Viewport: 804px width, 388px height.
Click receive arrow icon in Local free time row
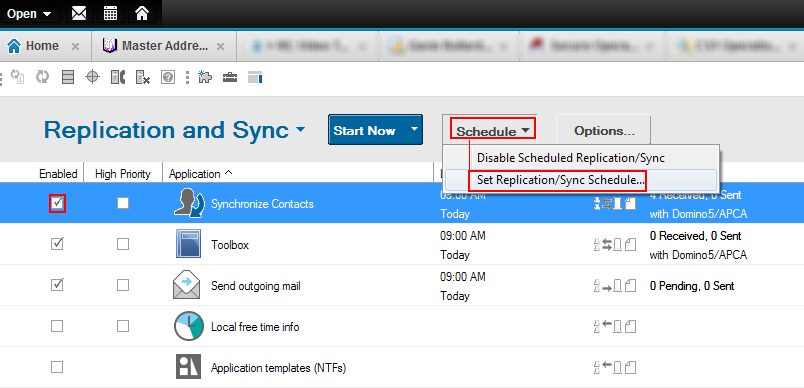pyautogui.click(x=615, y=326)
